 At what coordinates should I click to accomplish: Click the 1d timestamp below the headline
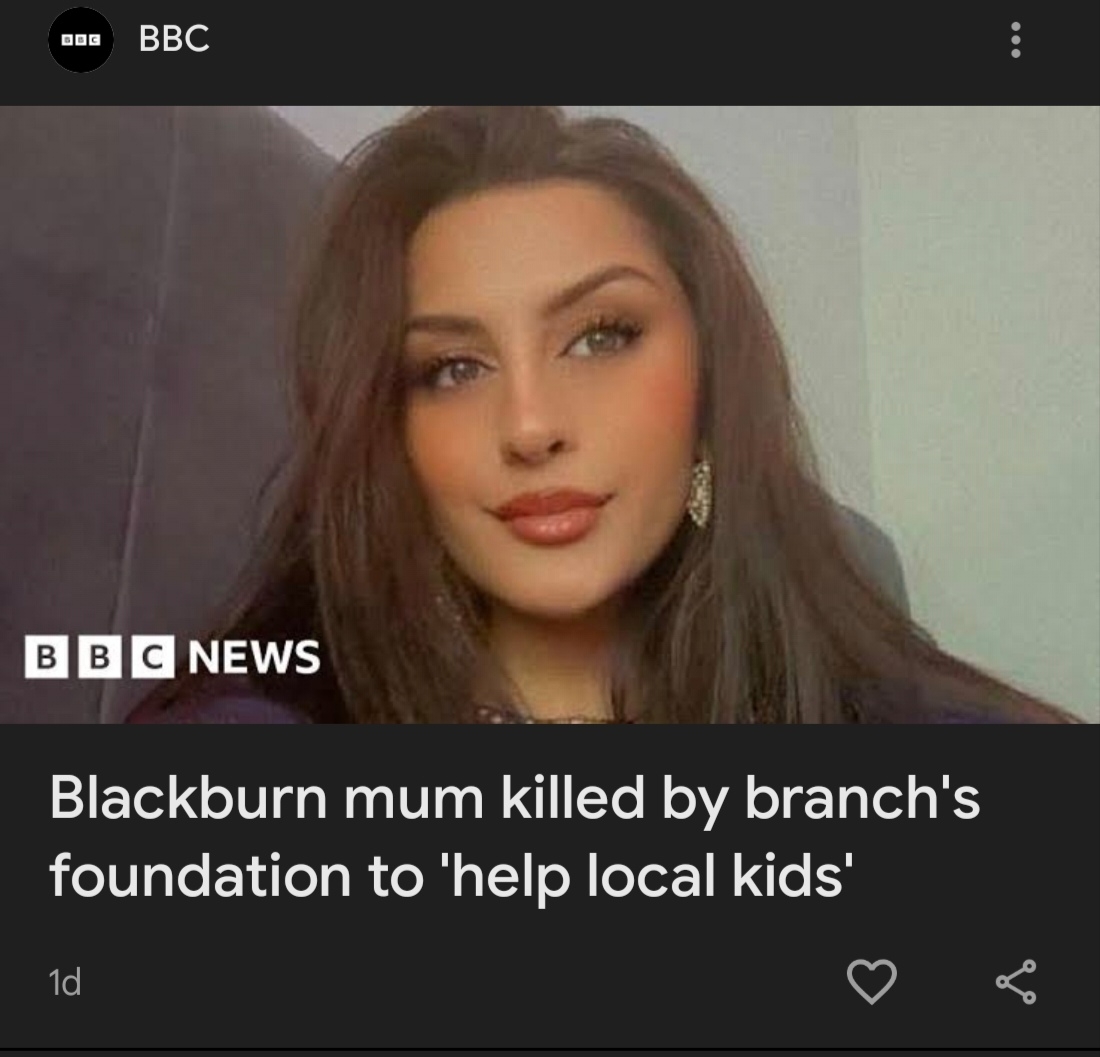pyautogui.click(x=65, y=982)
